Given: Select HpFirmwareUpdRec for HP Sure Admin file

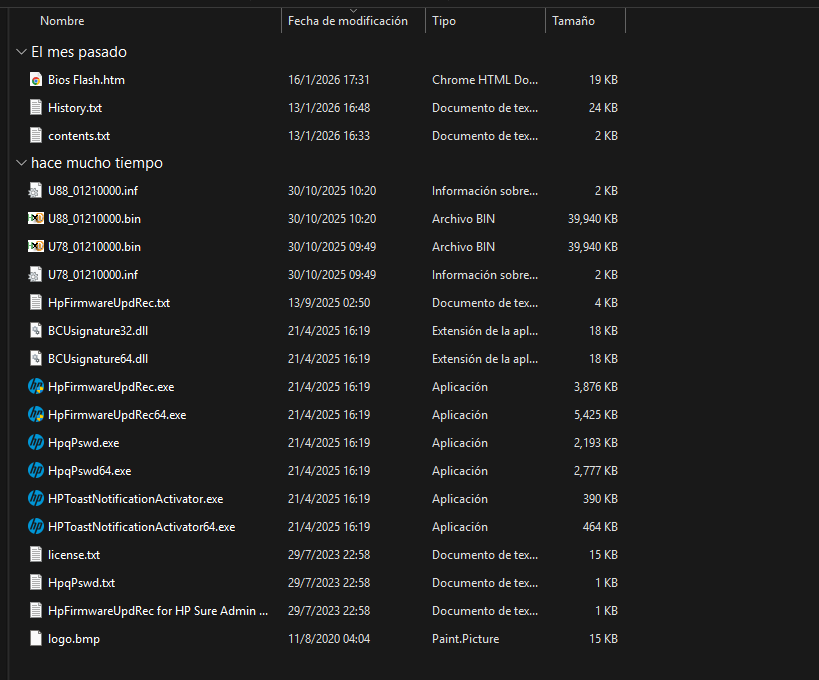Looking at the screenshot, I should (x=158, y=610).
